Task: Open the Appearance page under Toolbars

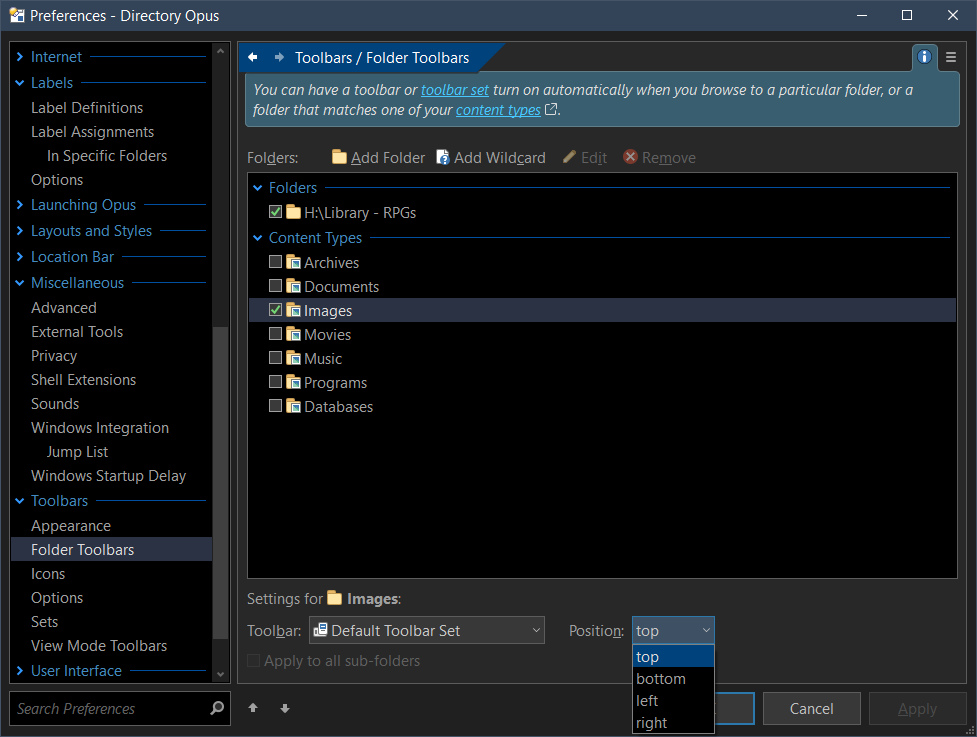Action: pos(71,526)
